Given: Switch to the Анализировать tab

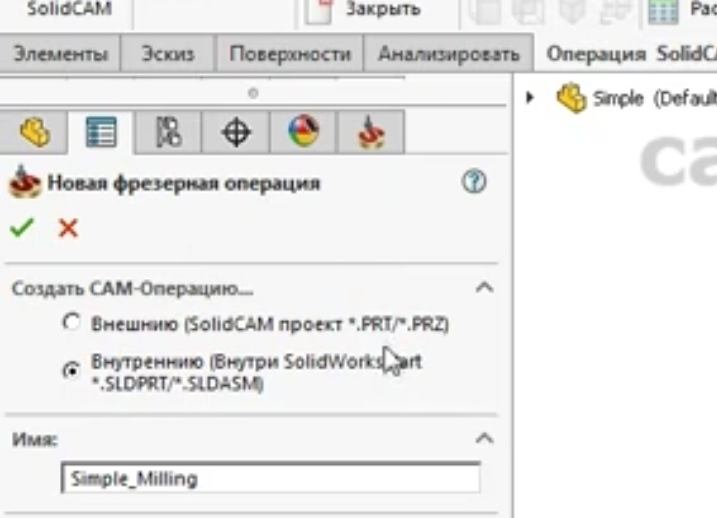Looking at the screenshot, I should tap(449, 54).
